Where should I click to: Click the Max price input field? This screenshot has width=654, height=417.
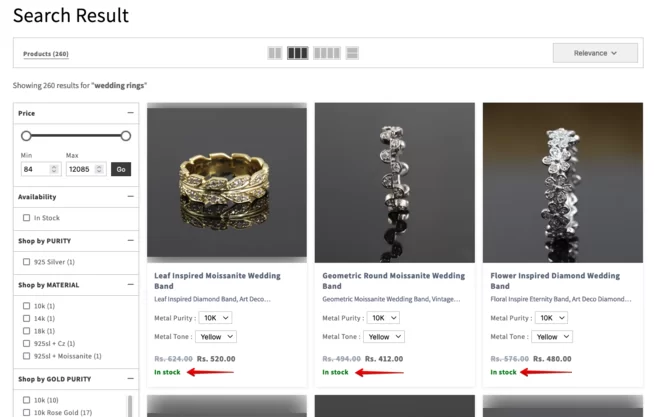click(x=86, y=169)
